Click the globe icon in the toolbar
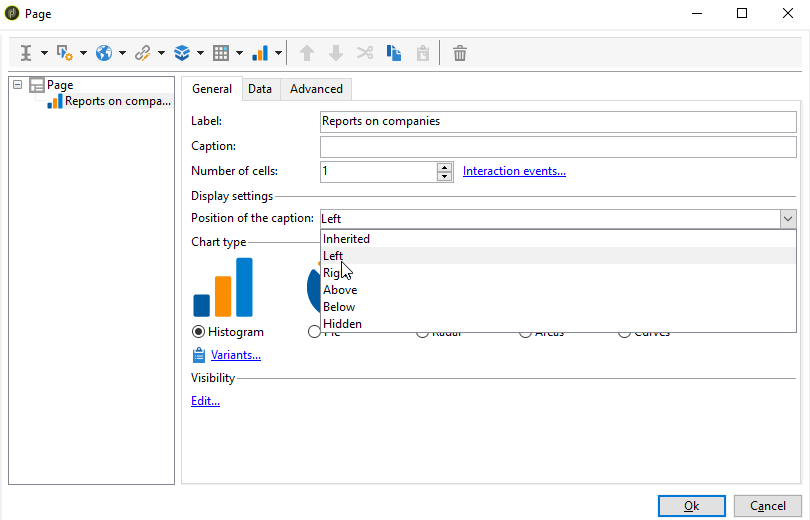The image size is (810, 520). 103,53
